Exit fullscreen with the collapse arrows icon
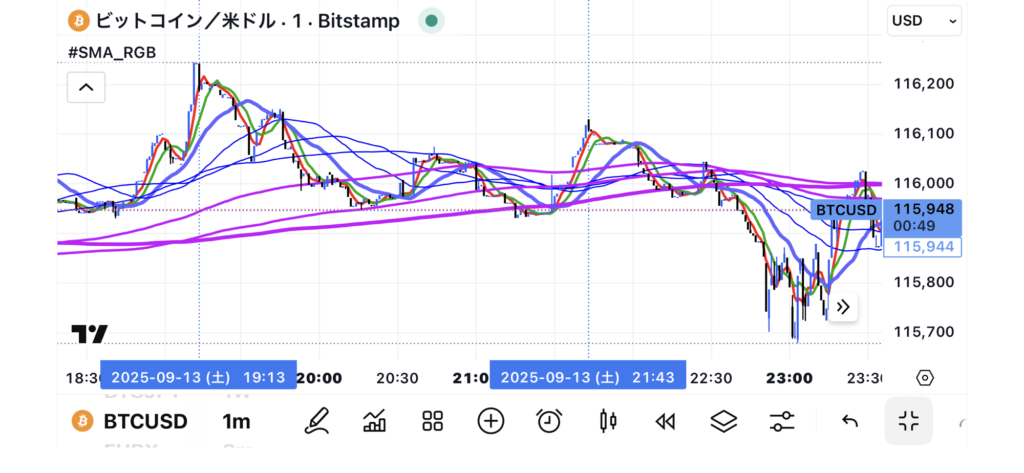The width and height of the screenshot is (1024, 473). click(x=908, y=421)
